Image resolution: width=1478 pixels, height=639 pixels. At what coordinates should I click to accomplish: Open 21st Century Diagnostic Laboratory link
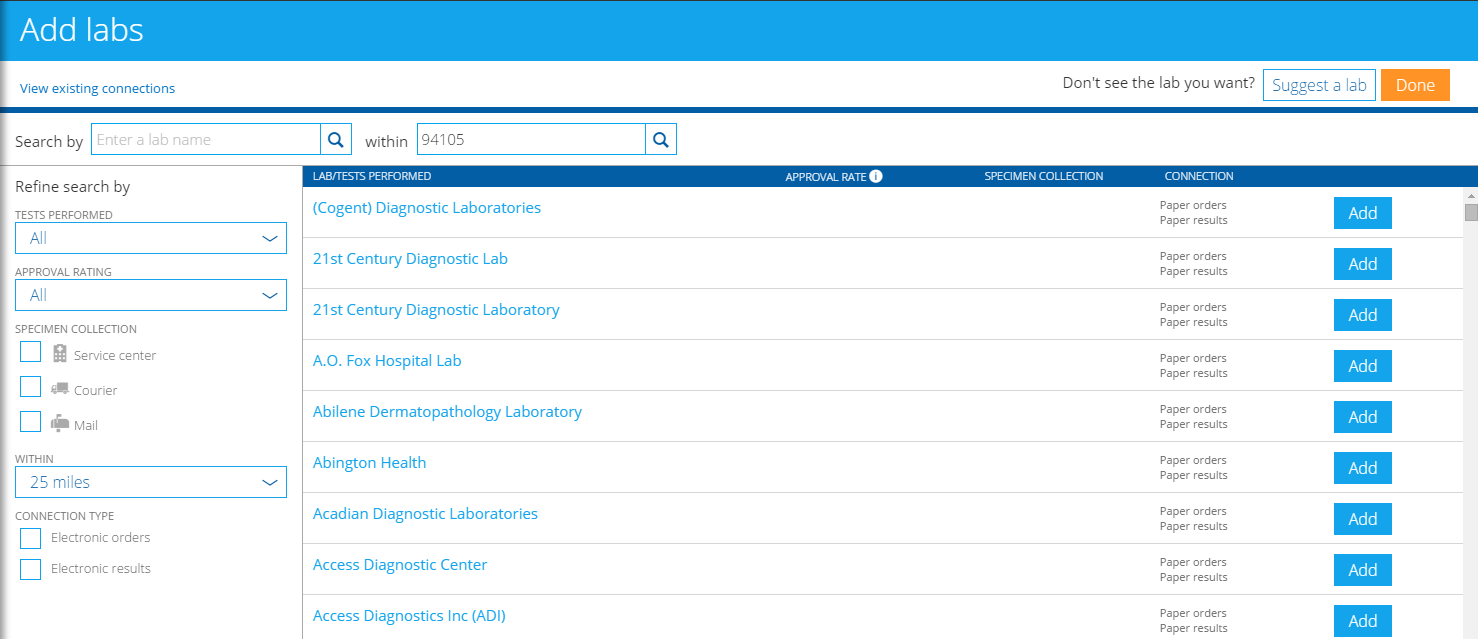(x=436, y=310)
